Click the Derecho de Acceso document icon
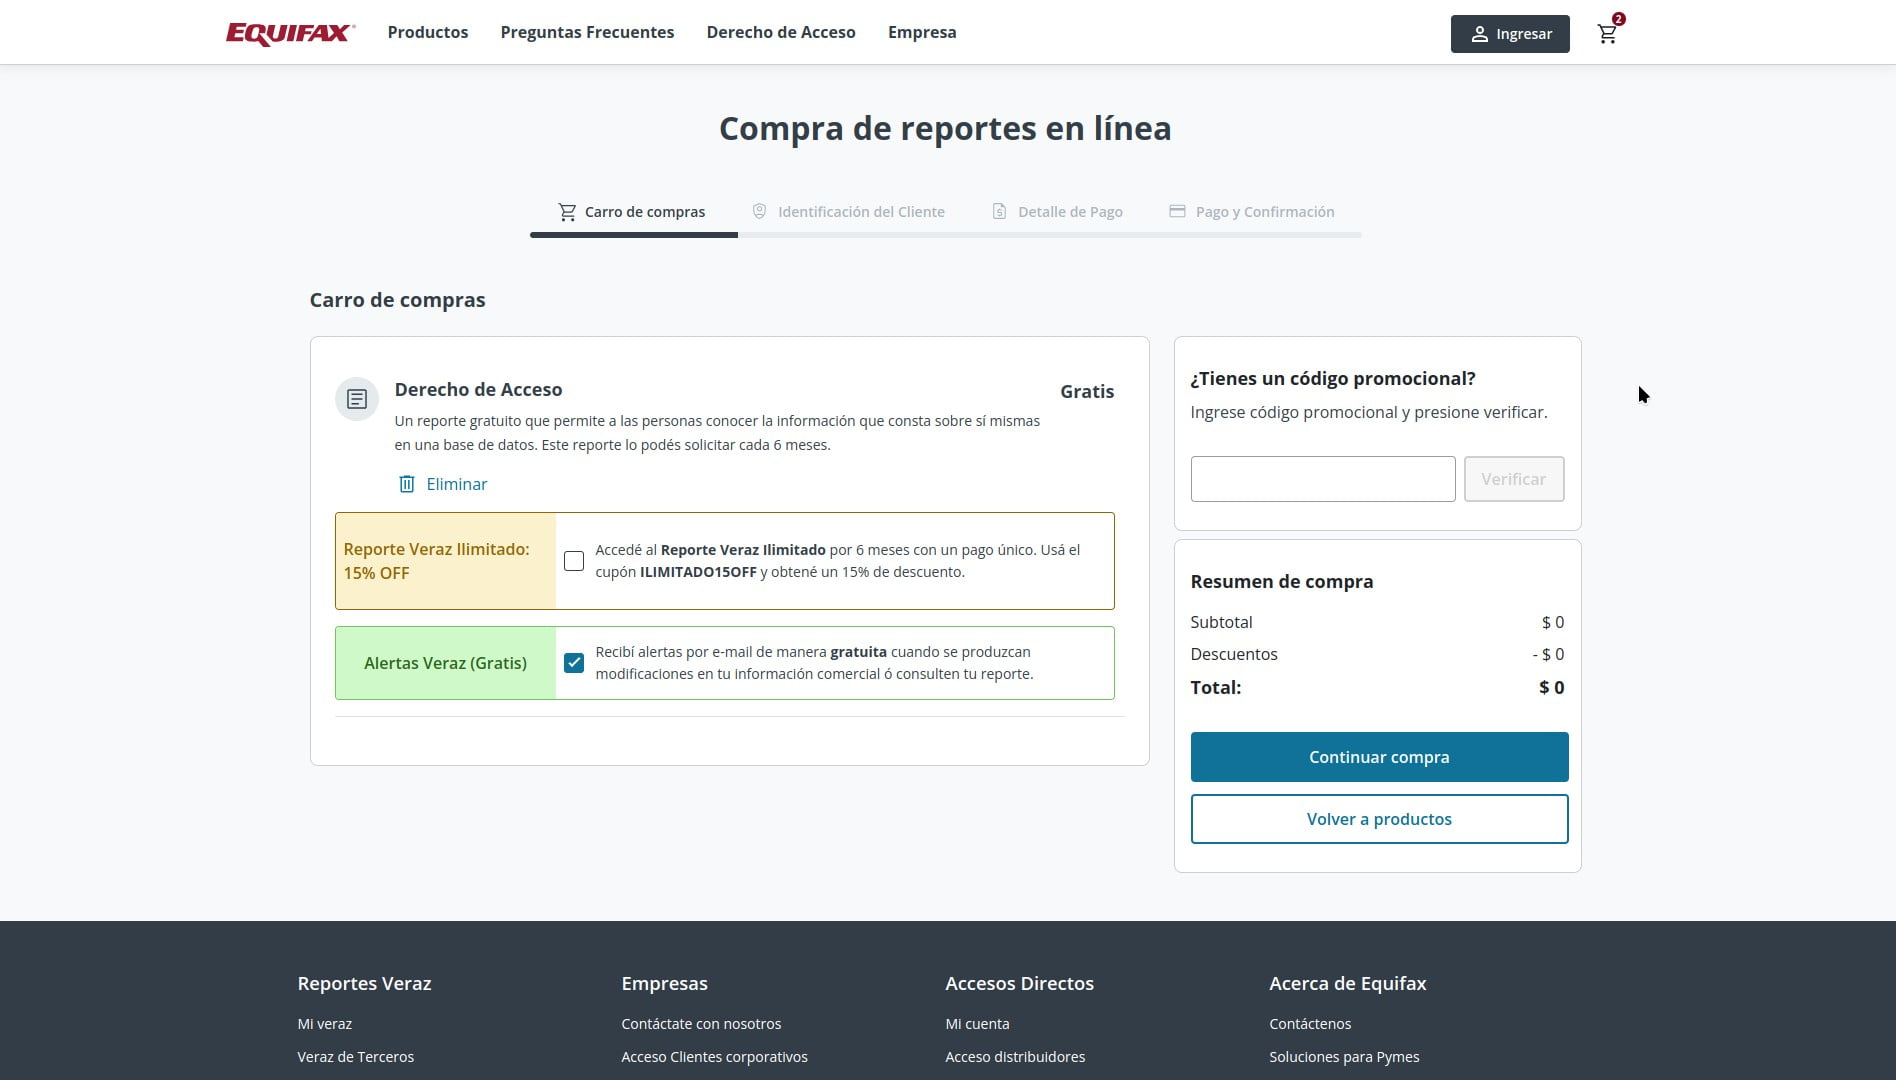The height and width of the screenshot is (1080, 1896). click(357, 399)
